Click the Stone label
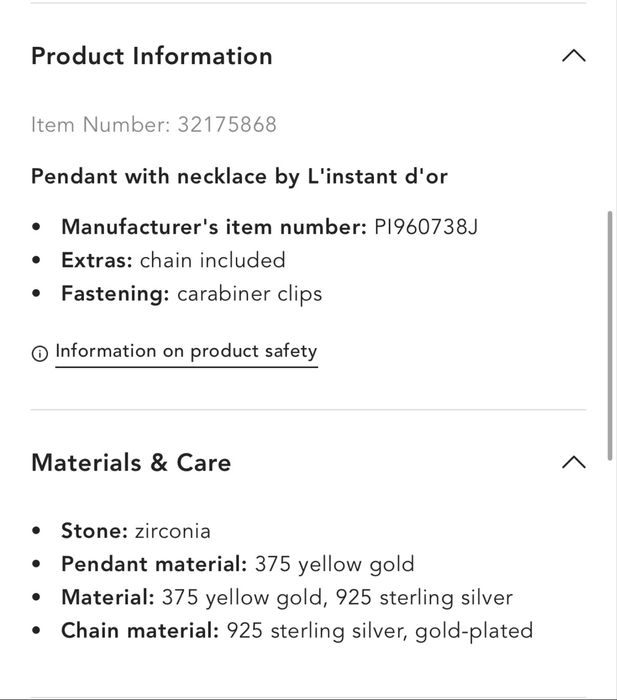 coord(94,530)
